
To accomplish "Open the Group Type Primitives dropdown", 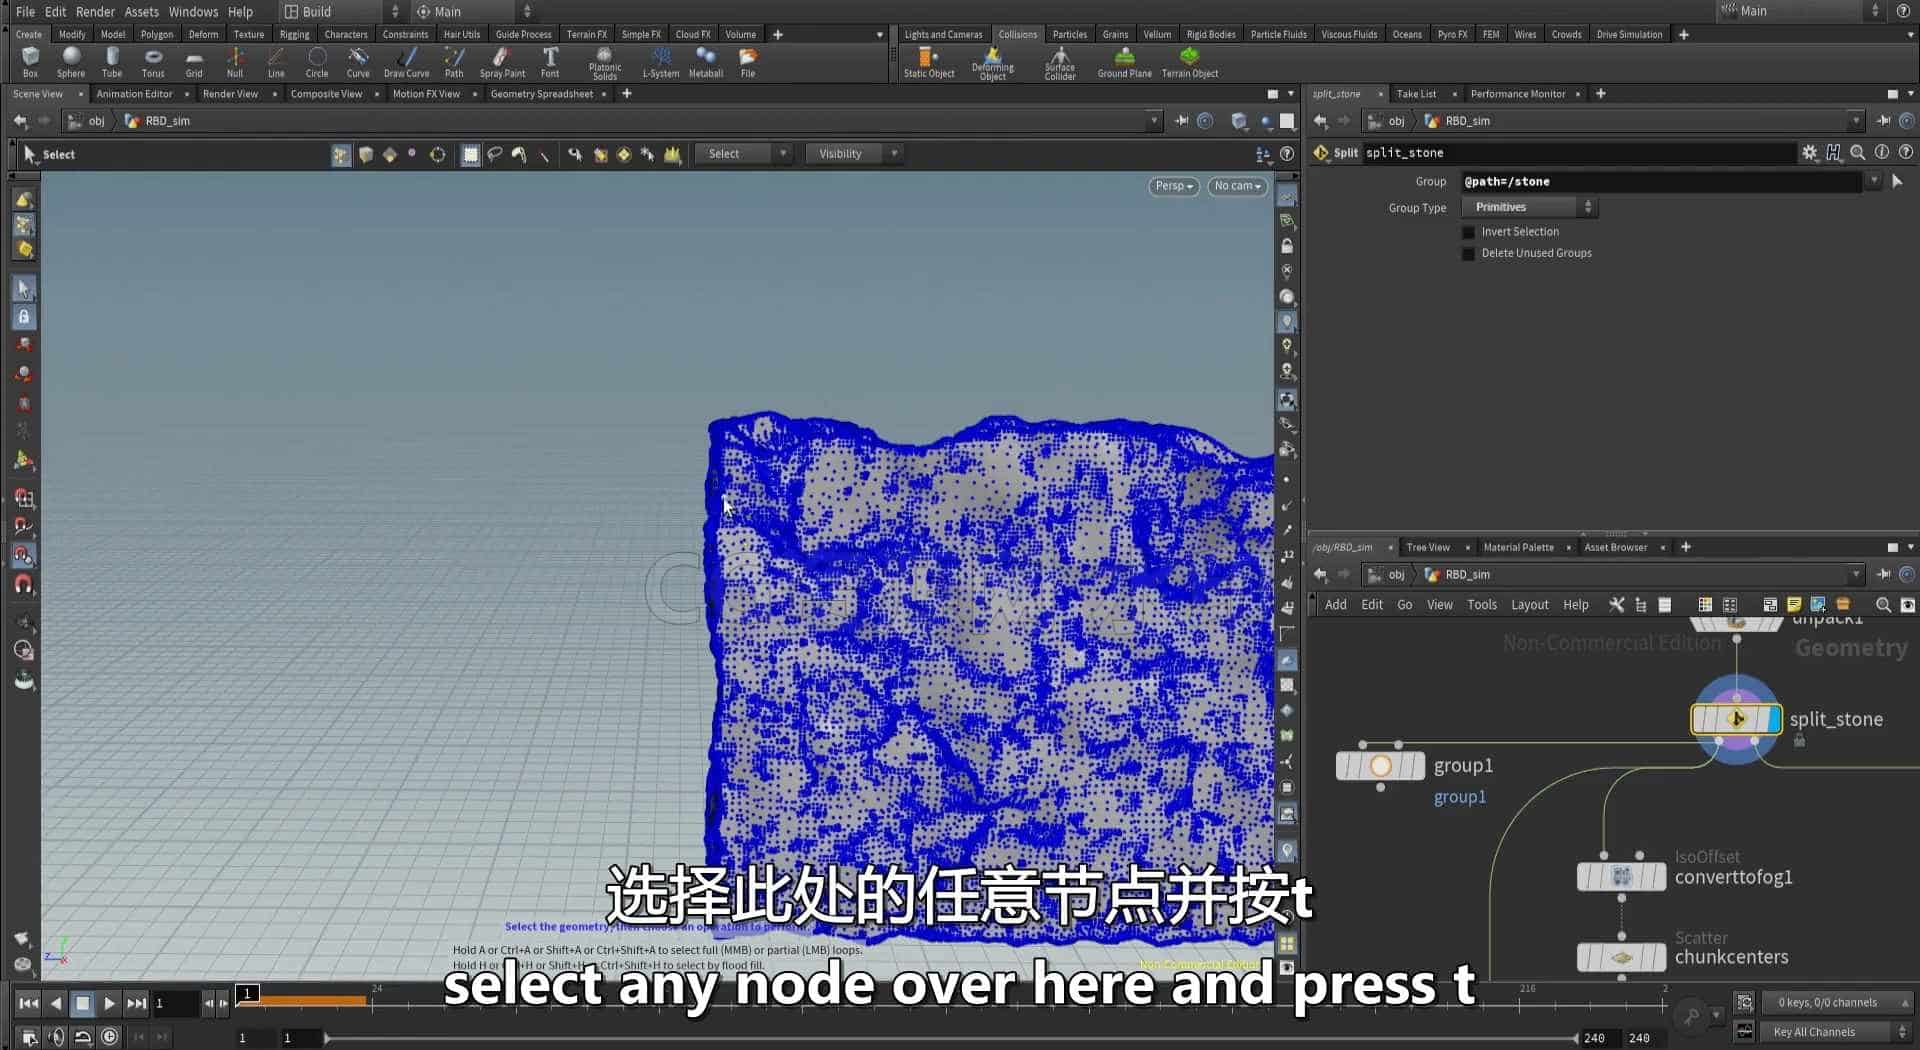I will pos(1529,207).
